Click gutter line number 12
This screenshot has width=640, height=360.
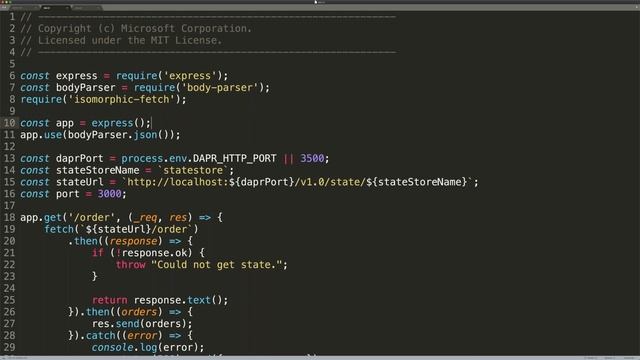click(x=9, y=147)
